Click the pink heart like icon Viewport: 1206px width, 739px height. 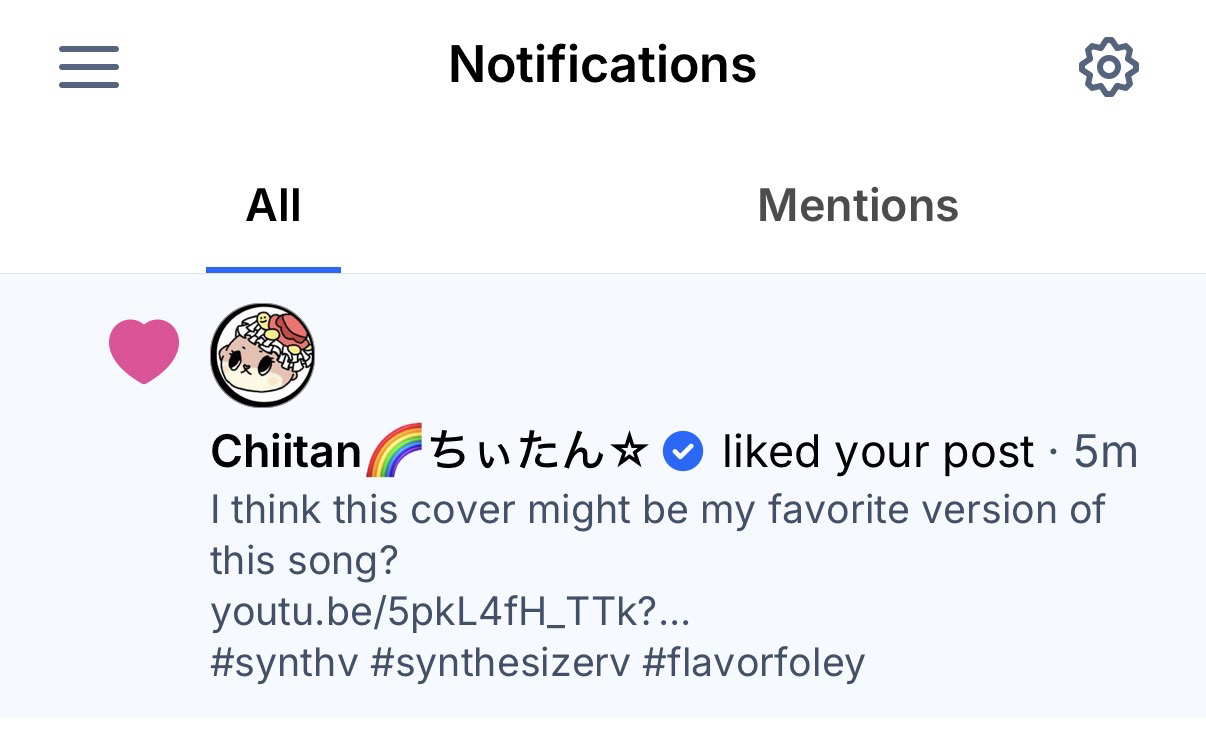pos(144,351)
